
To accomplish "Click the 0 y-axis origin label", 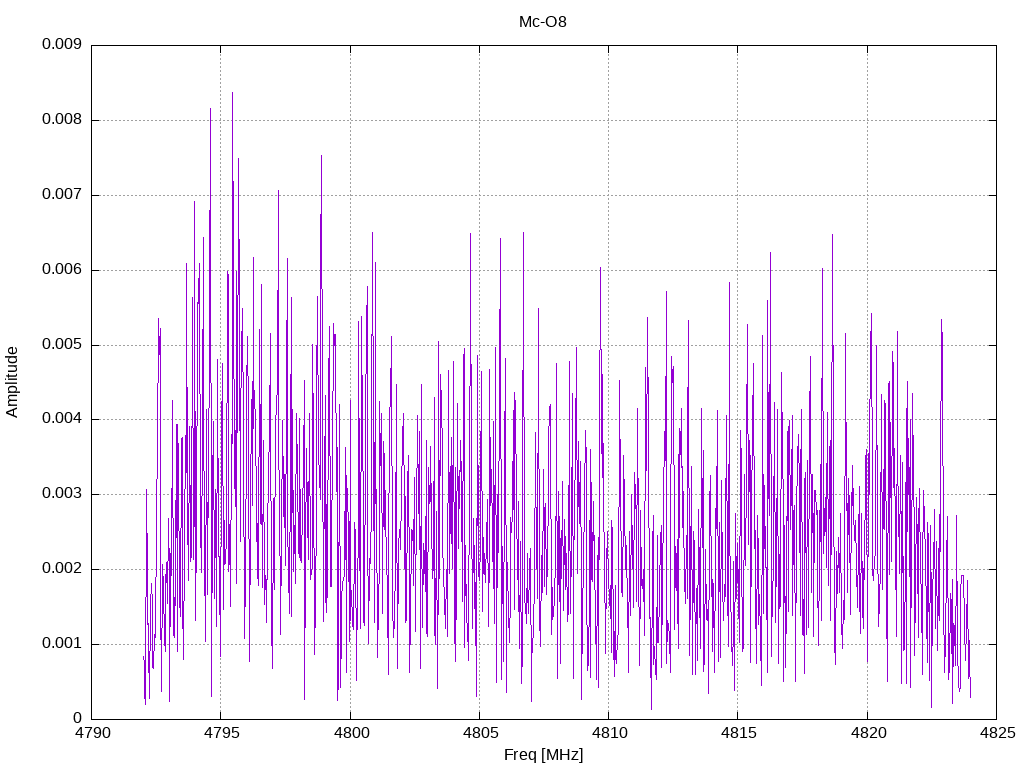I will tap(77, 719).
